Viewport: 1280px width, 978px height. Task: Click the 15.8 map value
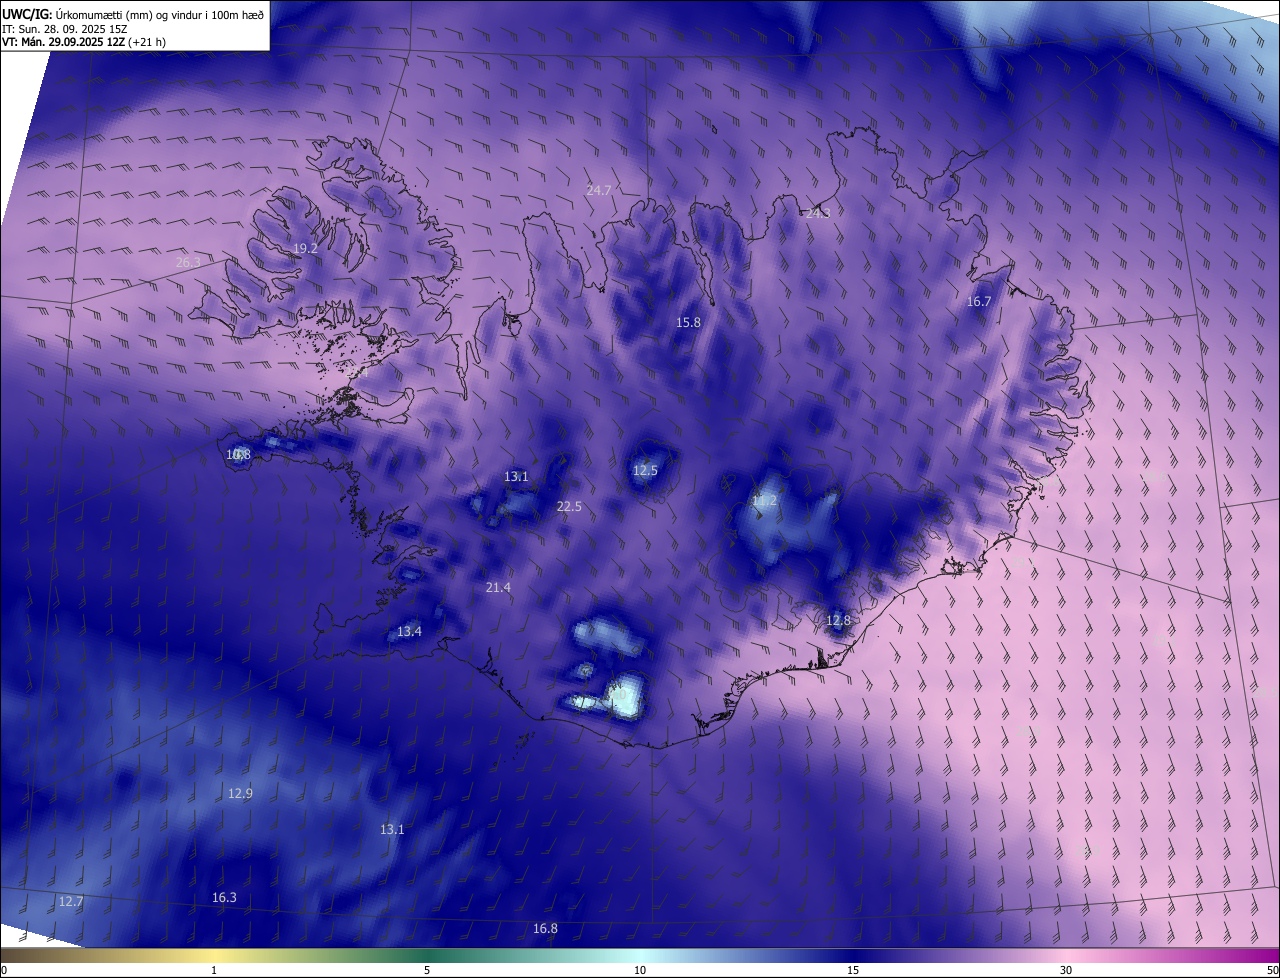tap(688, 322)
